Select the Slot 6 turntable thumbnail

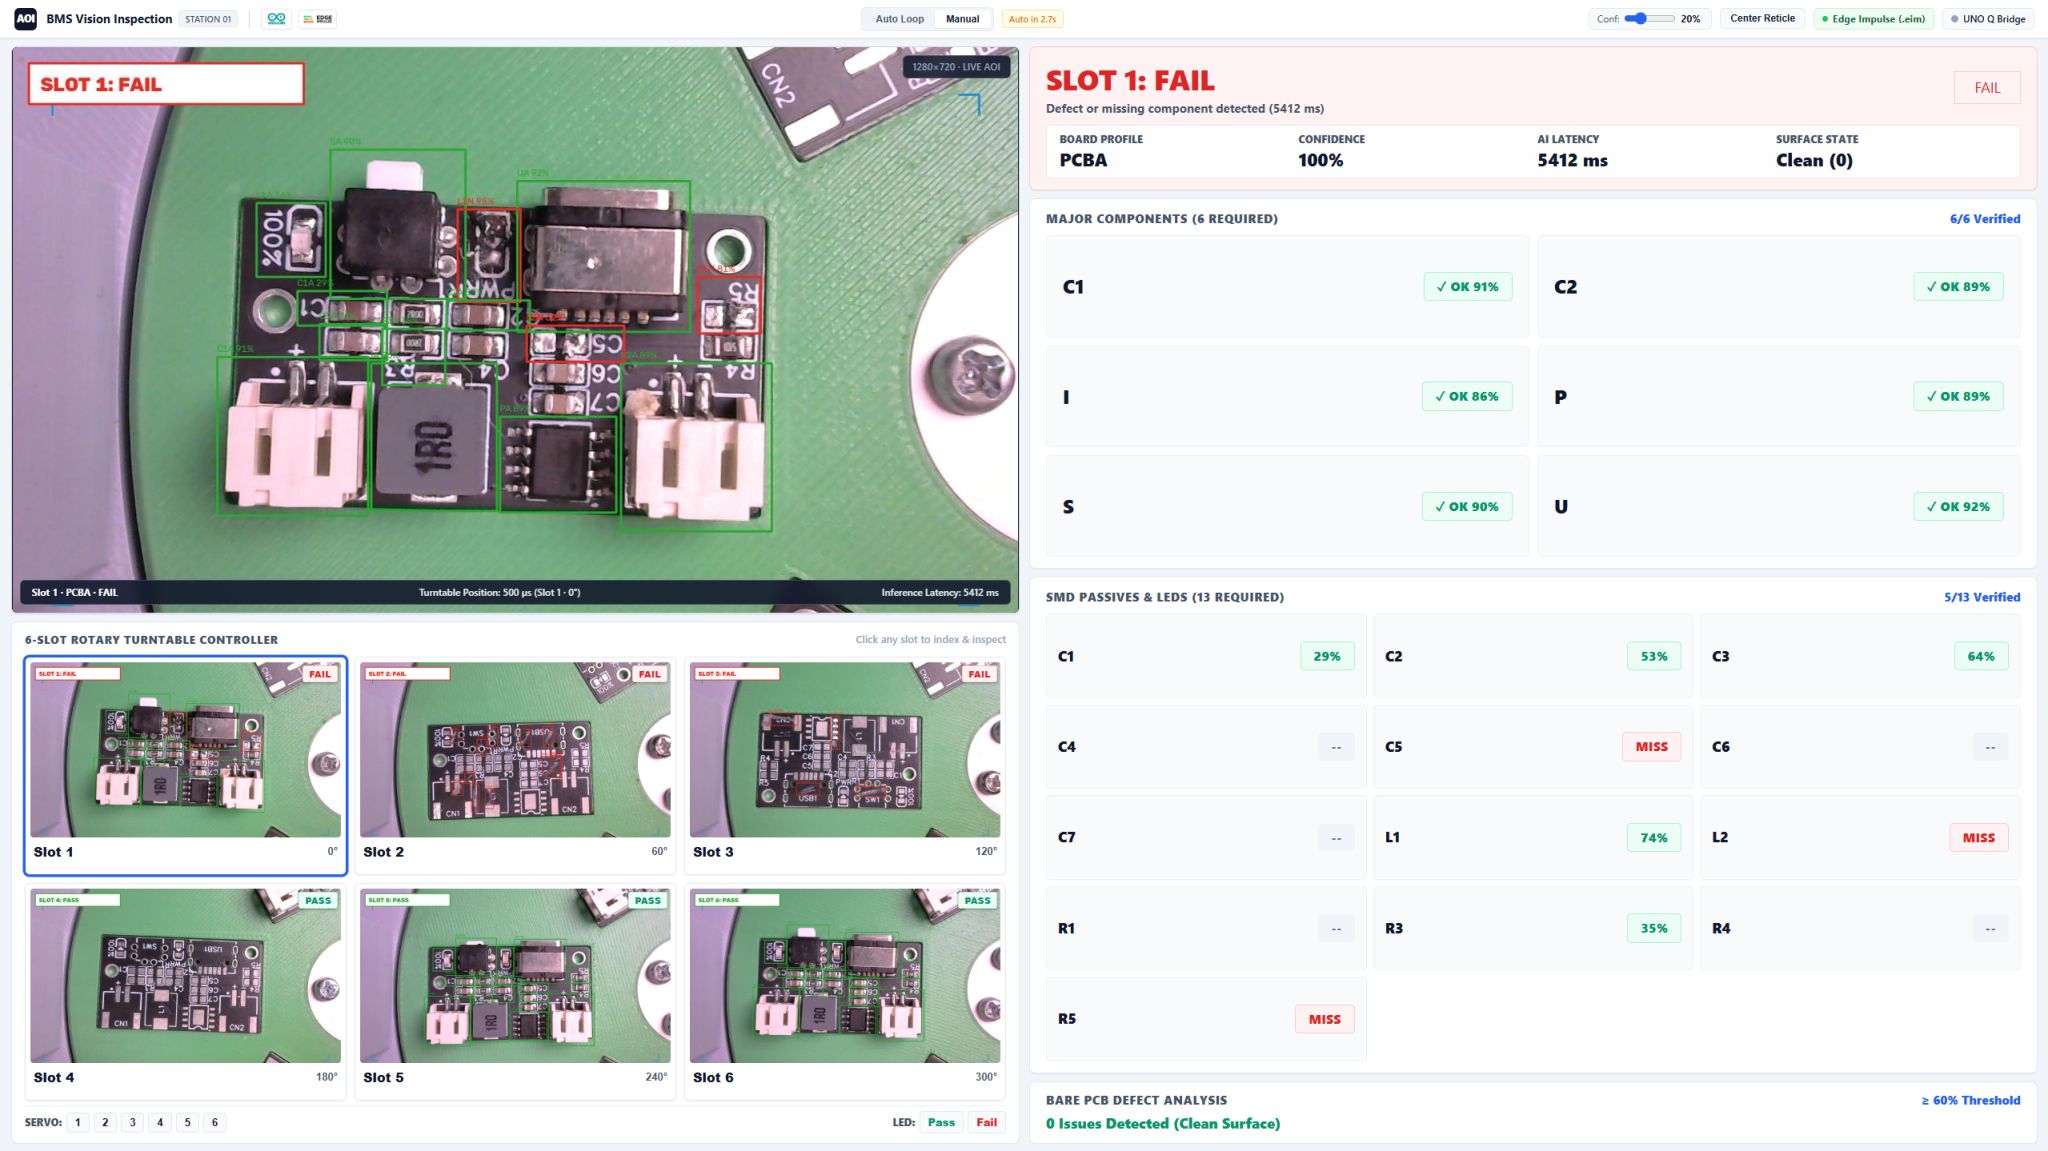[x=845, y=992]
